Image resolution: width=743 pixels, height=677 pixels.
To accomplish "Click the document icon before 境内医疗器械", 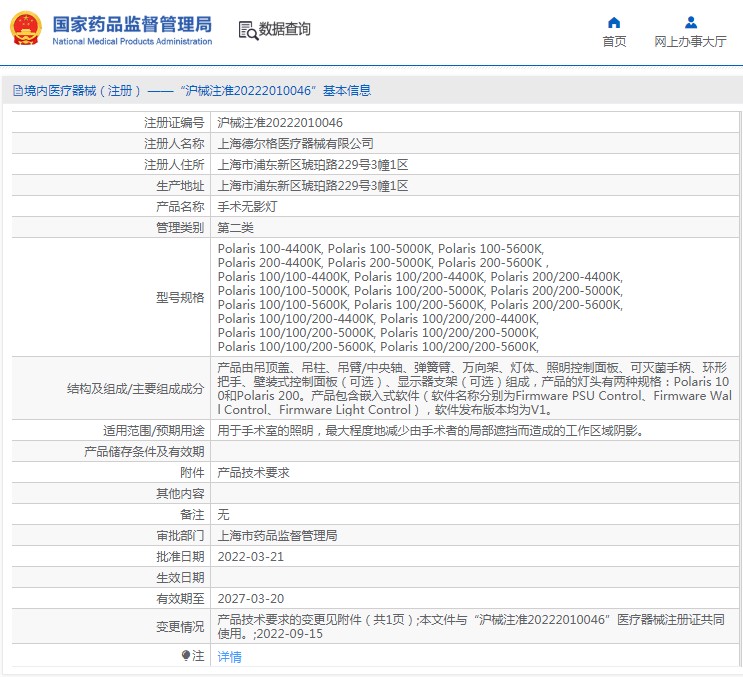I will (x=18, y=90).
